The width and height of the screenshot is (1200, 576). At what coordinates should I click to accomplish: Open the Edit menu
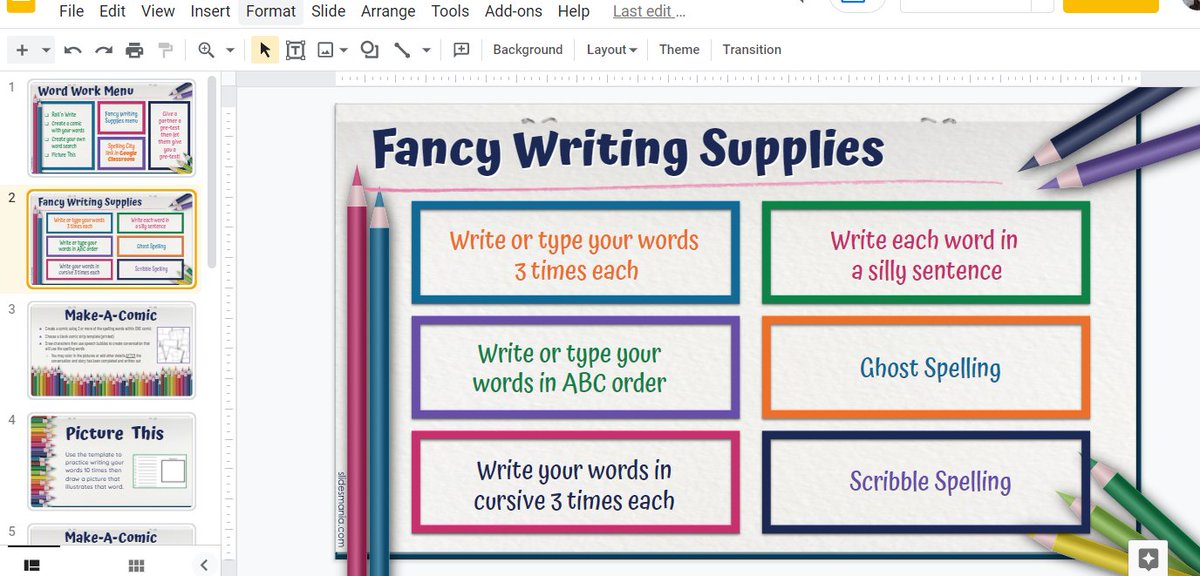(x=112, y=12)
